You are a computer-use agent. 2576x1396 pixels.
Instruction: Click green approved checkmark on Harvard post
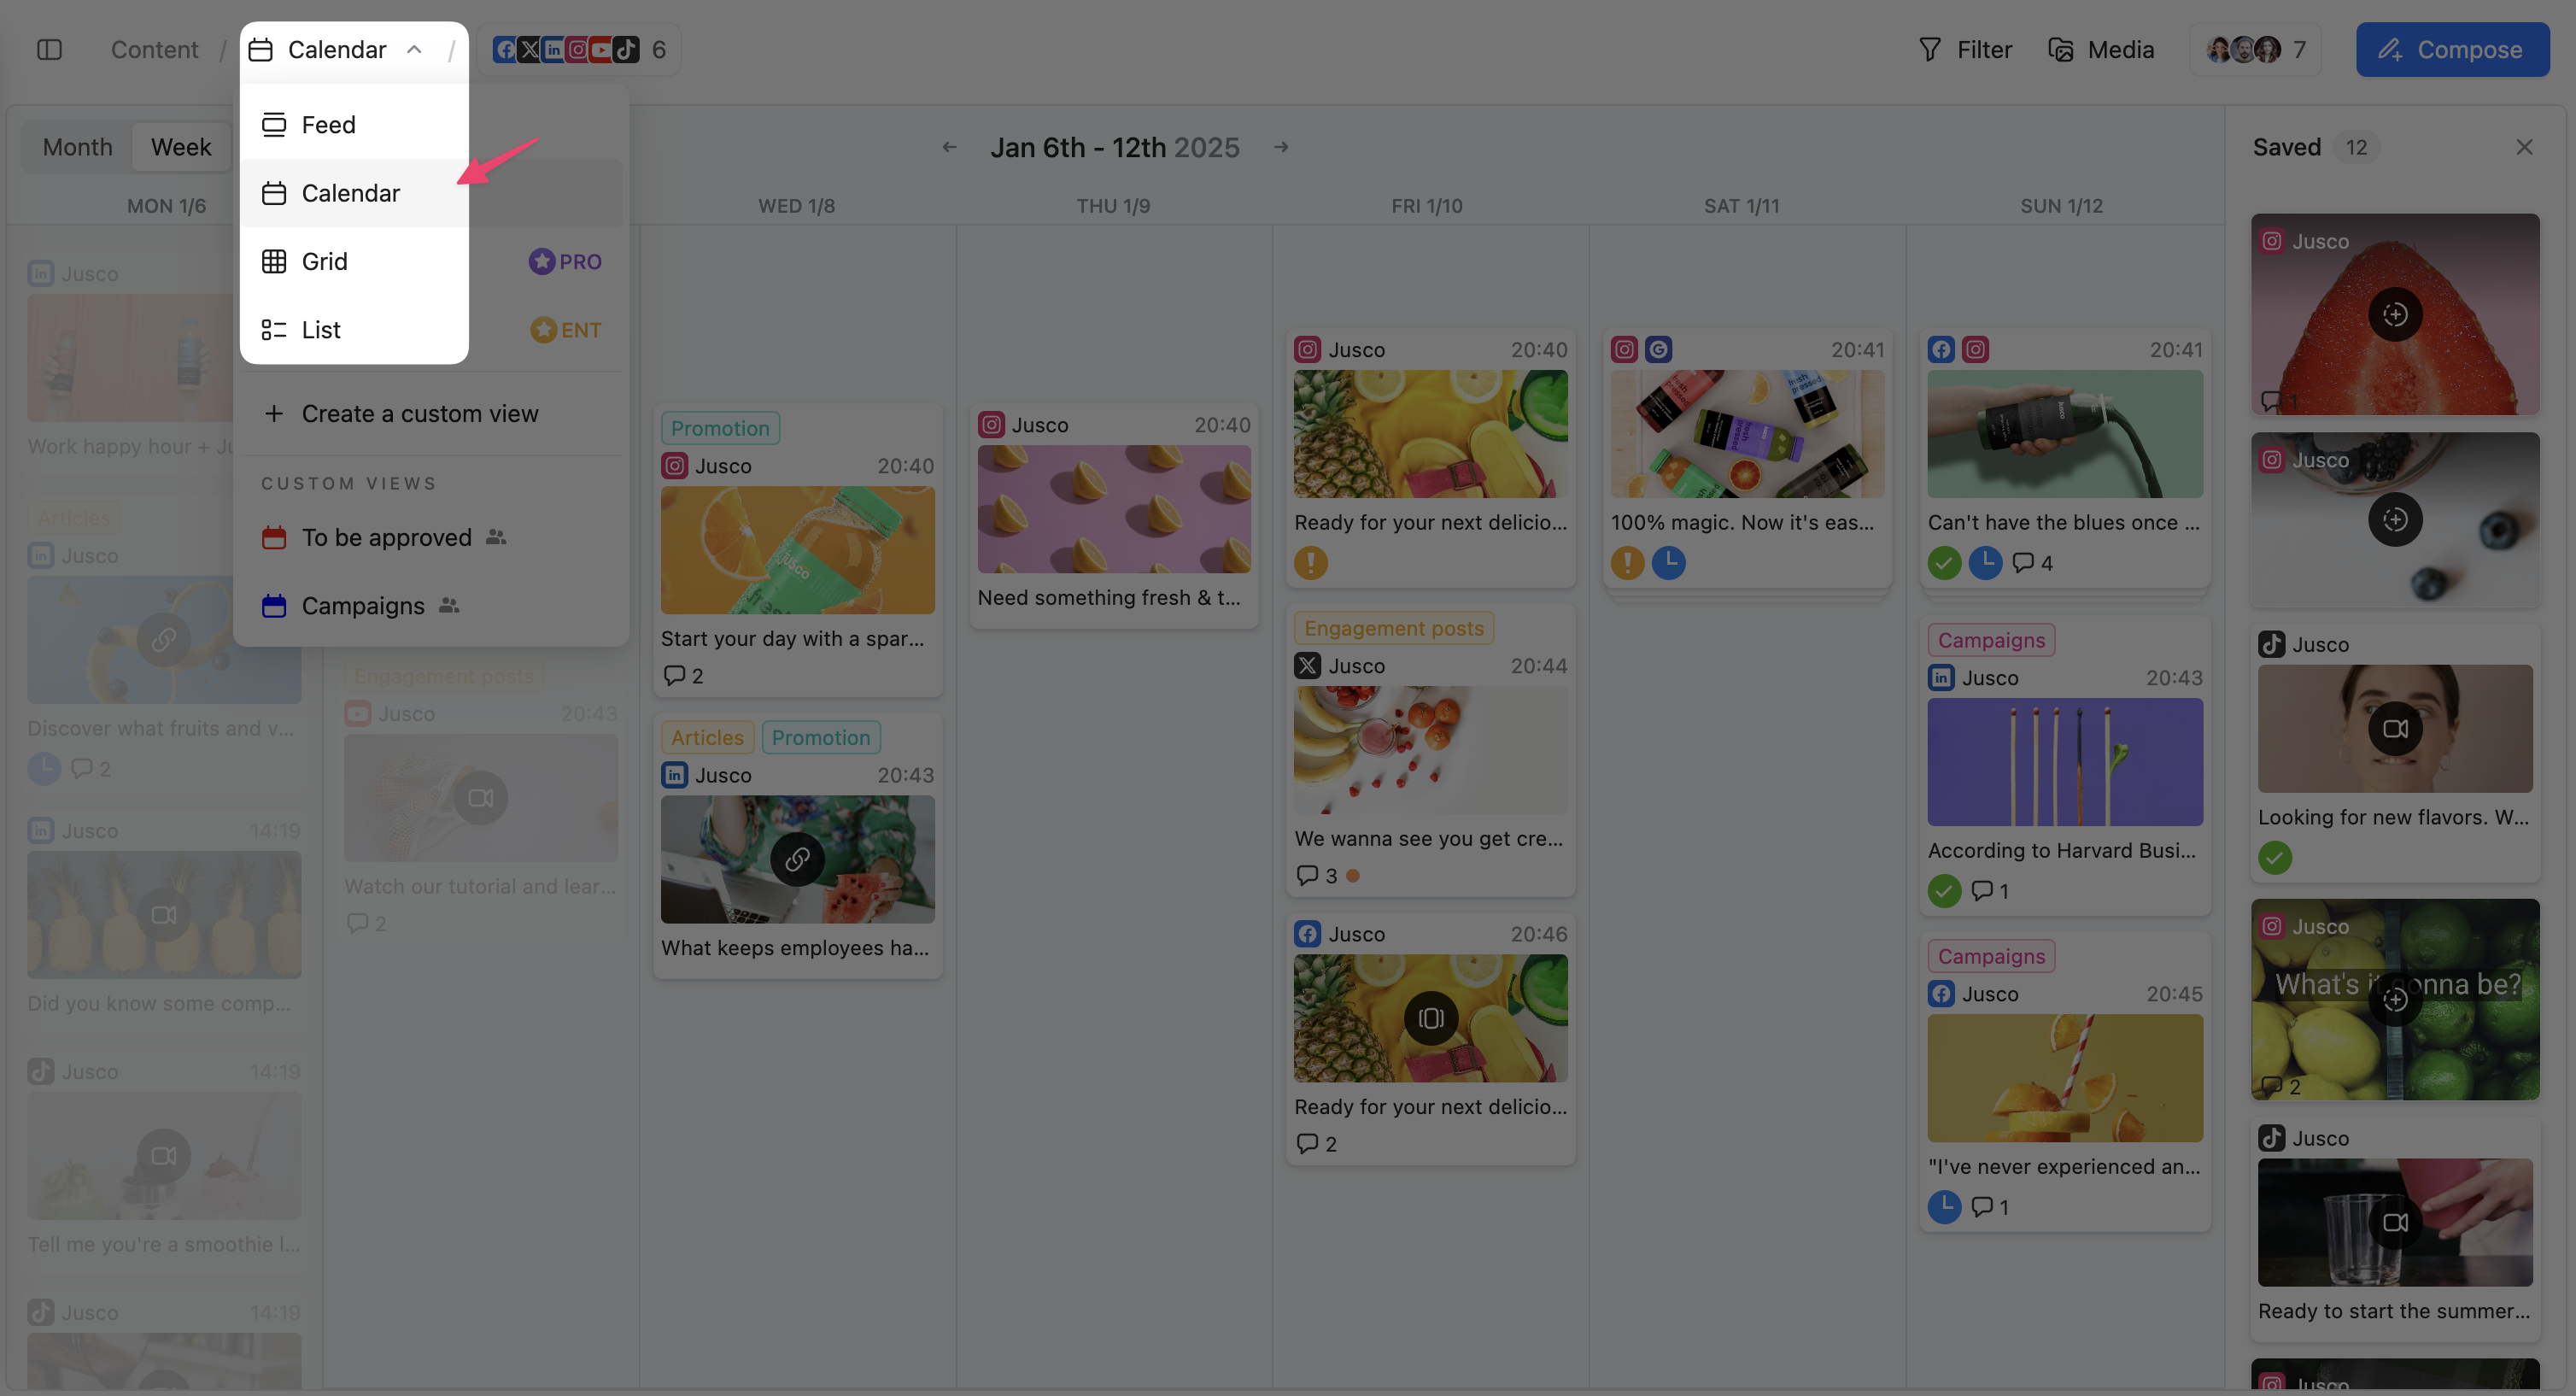point(1943,890)
